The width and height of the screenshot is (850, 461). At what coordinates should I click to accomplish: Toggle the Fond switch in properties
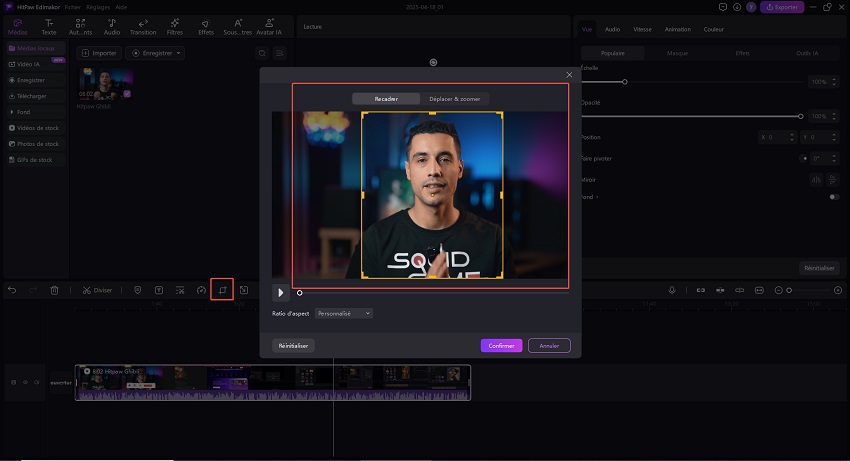point(834,197)
